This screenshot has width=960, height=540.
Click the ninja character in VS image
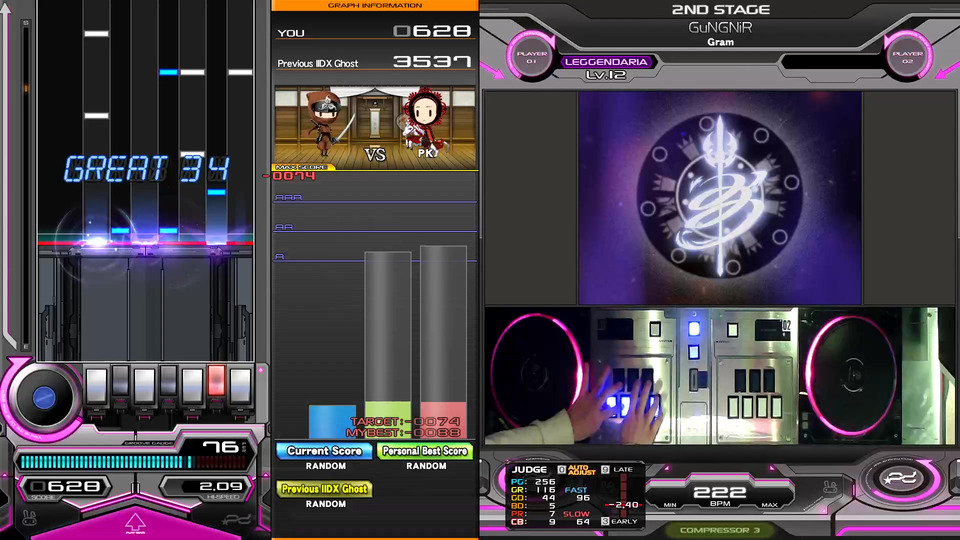[326, 124]
